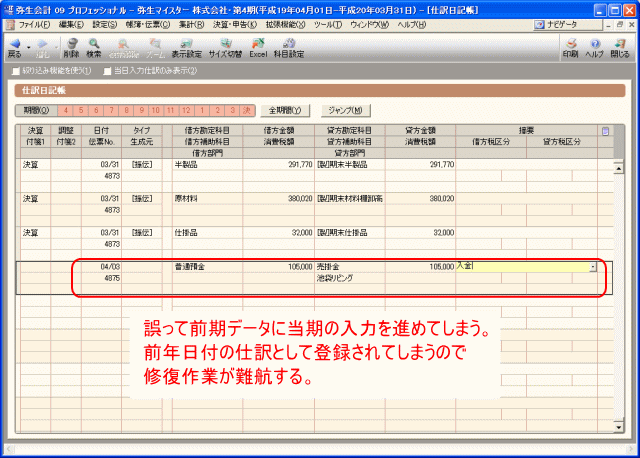
Task: Click the 04/03 date cell
Action: 101,267
